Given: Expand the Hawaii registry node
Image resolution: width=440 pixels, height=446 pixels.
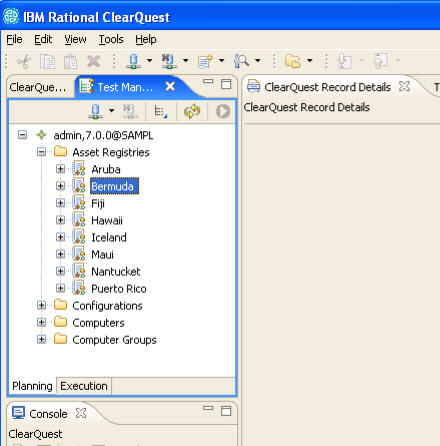Looking at the screenshot, I should (60, 220).
